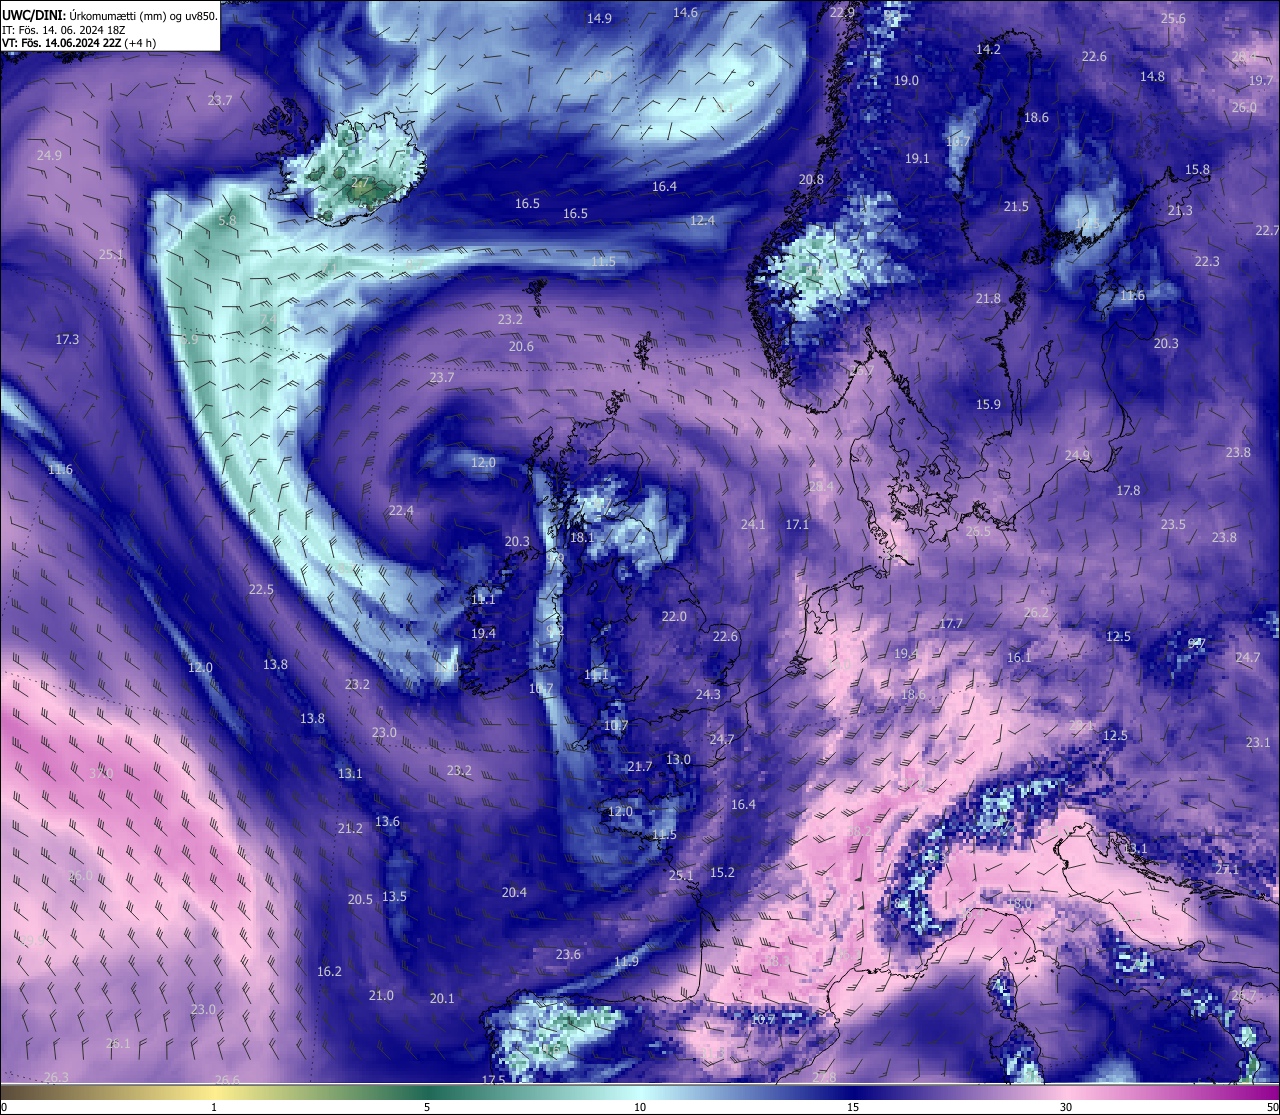Viewport: 1280px width, 1115px height.
Task: Click the map value 19.1
Action: coord(917,158)
